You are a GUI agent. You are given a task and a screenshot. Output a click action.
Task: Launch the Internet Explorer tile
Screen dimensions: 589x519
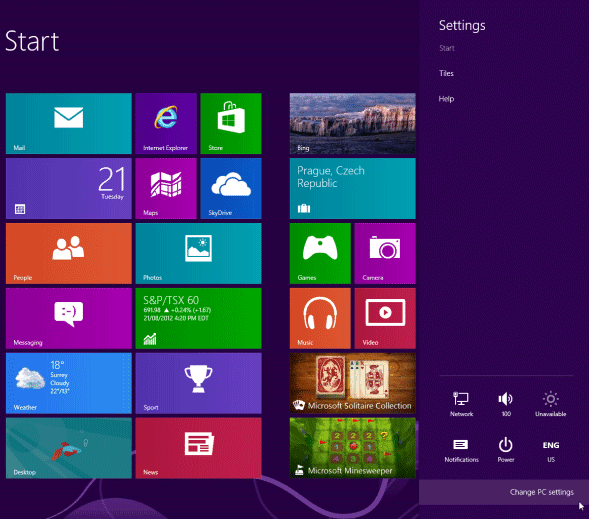[166, 124]
